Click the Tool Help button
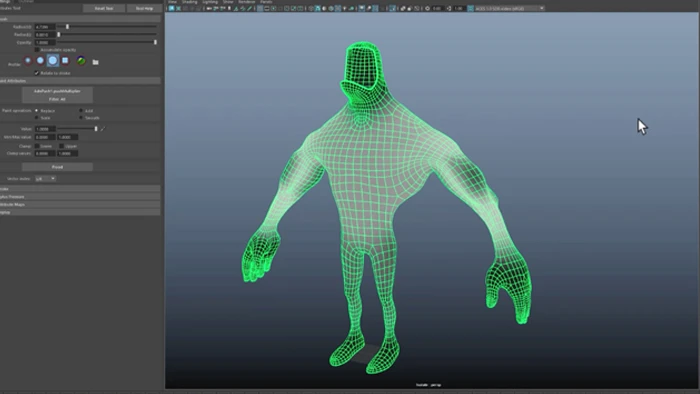 pyautogui.click(x=144, y=8)
